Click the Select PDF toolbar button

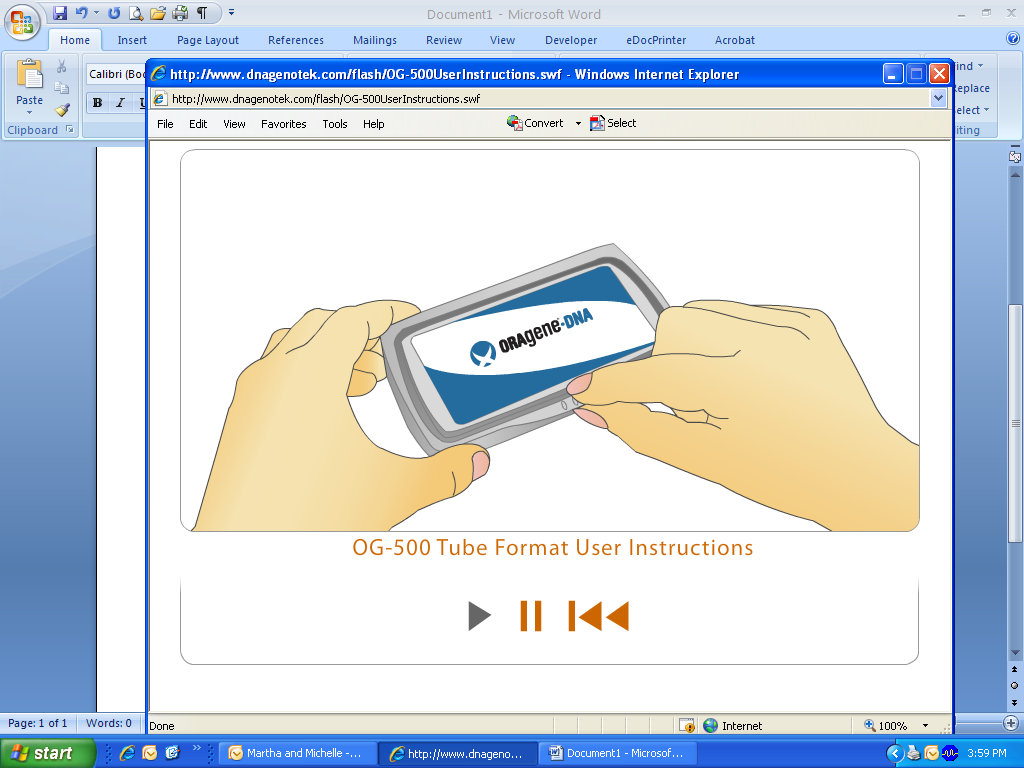click(x=613, y=123)
